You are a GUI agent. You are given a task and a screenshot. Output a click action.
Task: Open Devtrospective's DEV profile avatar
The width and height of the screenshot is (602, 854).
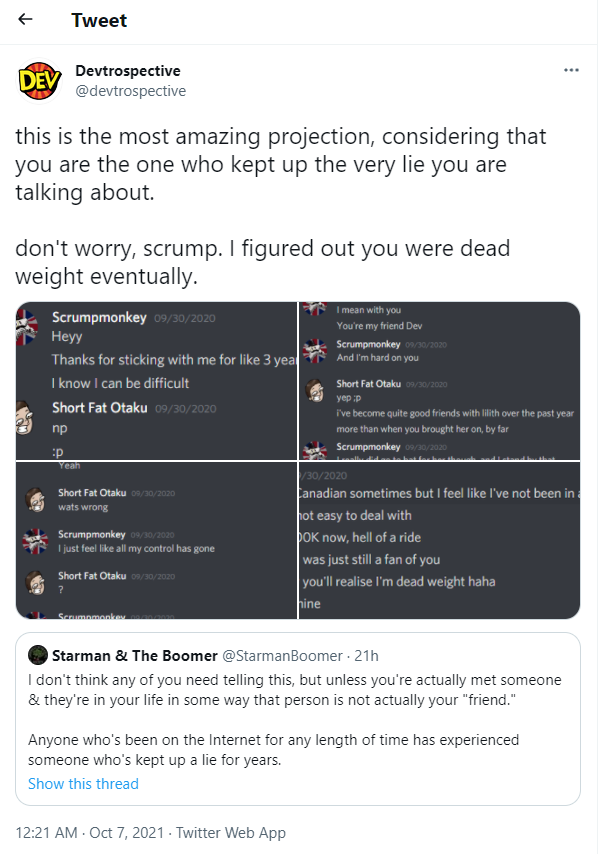[39, 81]
